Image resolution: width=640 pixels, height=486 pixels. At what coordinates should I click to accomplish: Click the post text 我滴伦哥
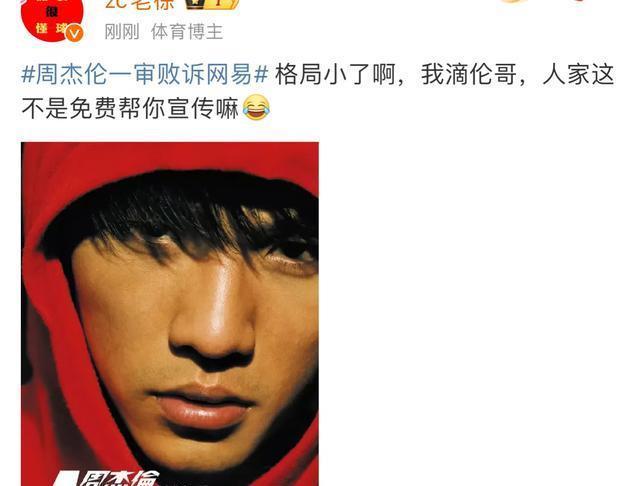pos(469,75)
